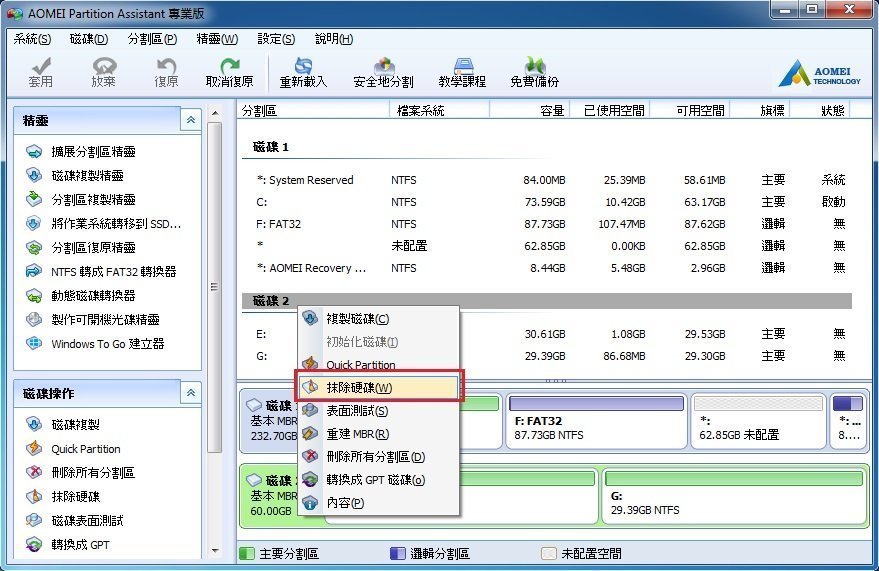The width and height of the screenshot is (879, 571).
Task: Sort by the 容量 column header
Action: pos(529,110)
